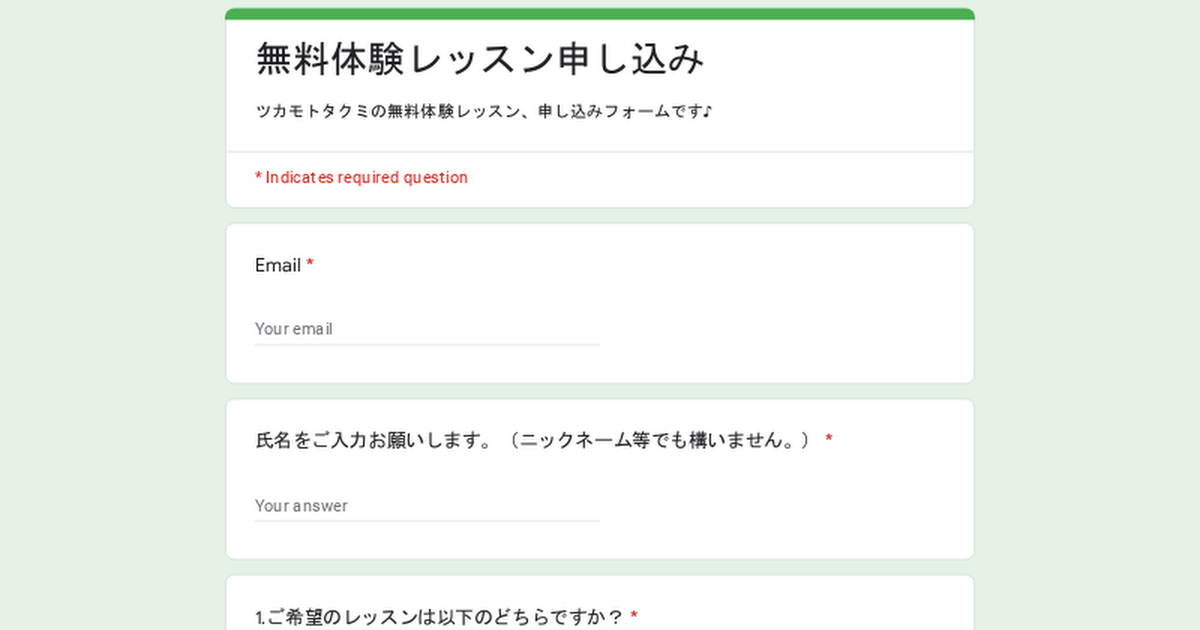
Task: Click the "Your email" input field
Action: 426,329
